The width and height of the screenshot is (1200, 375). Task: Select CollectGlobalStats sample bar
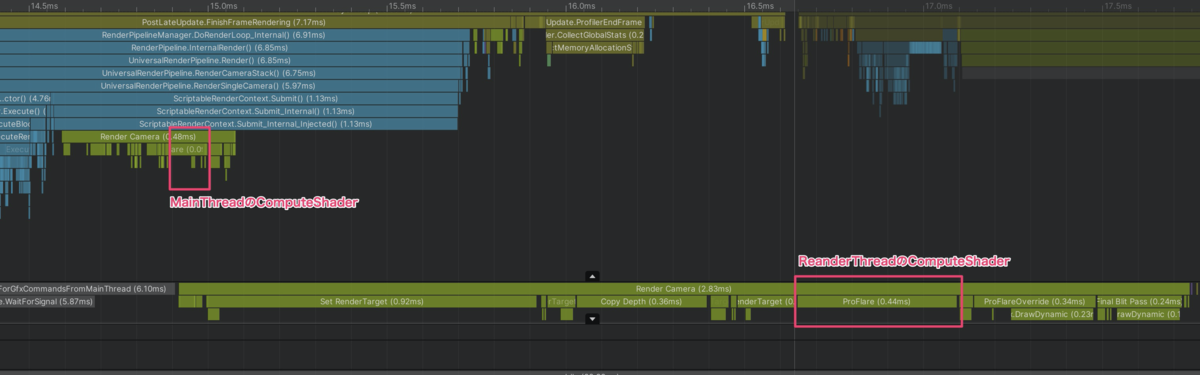594,34
